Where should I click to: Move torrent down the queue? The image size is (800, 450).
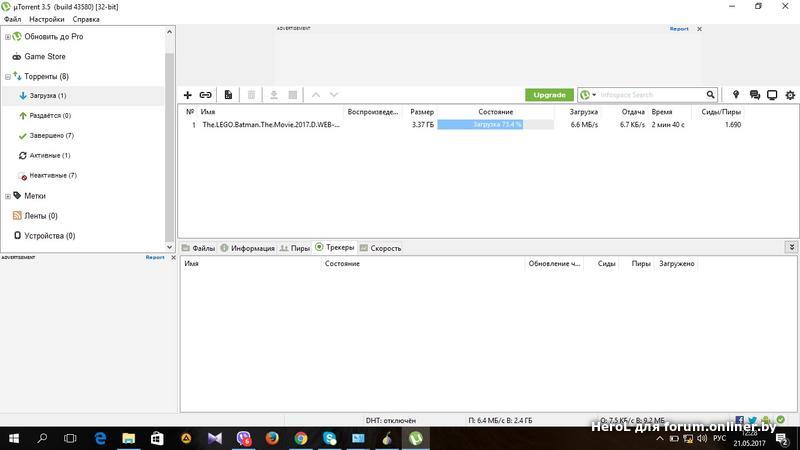[334, 95]
